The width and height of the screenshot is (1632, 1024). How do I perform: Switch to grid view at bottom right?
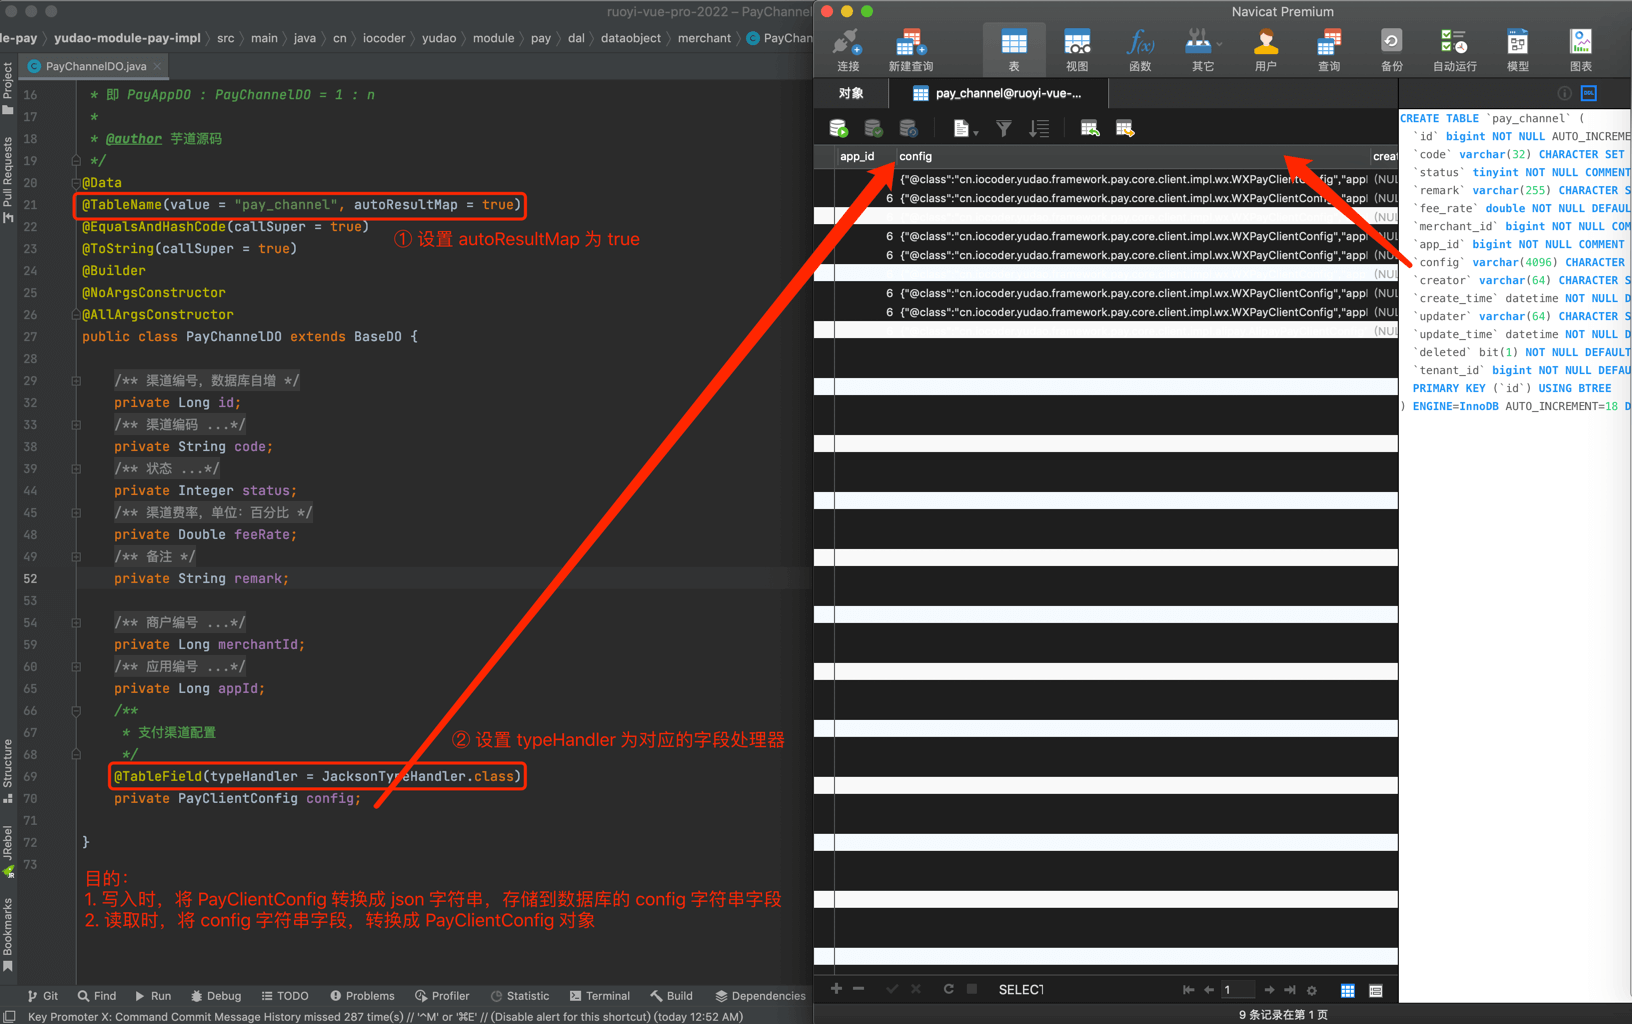click(1347, 990)
